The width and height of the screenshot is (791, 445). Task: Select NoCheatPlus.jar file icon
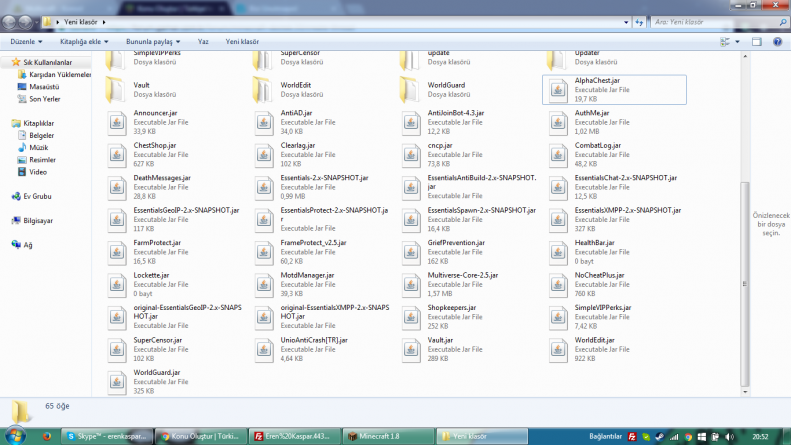[558, 285]
